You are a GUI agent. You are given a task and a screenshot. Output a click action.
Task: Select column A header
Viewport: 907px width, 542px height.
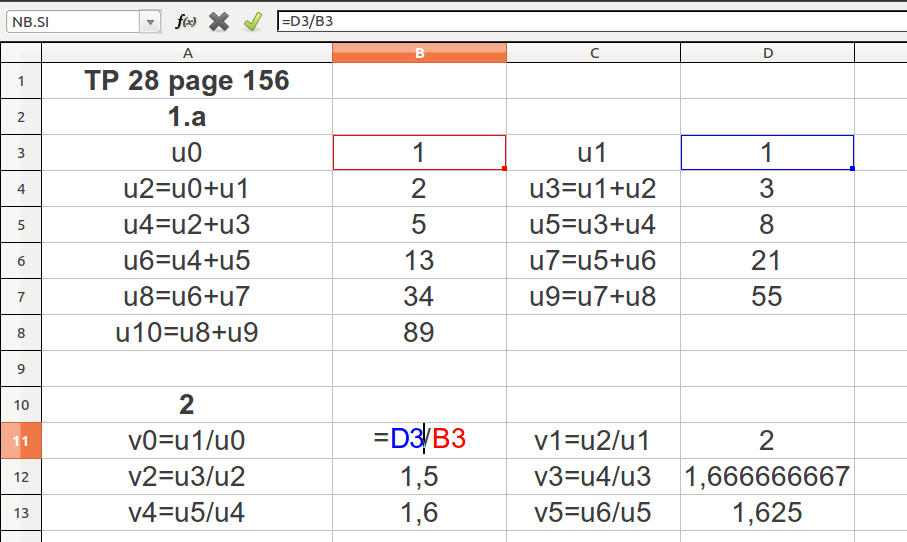[187, 53]
